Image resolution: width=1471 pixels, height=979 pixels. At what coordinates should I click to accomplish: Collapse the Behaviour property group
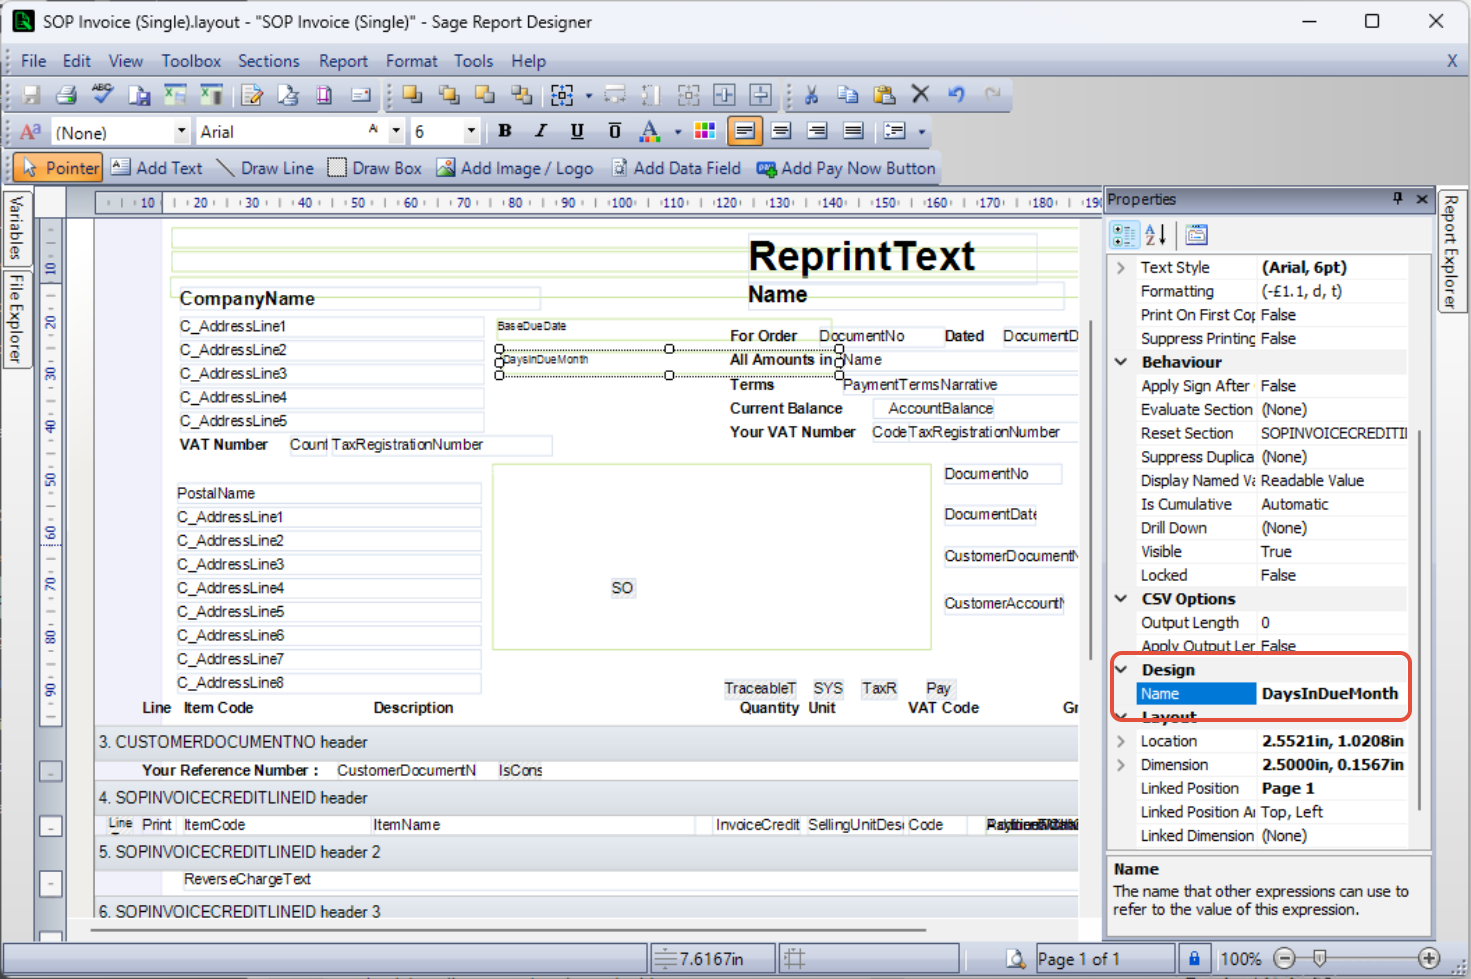click(1121, 362)
